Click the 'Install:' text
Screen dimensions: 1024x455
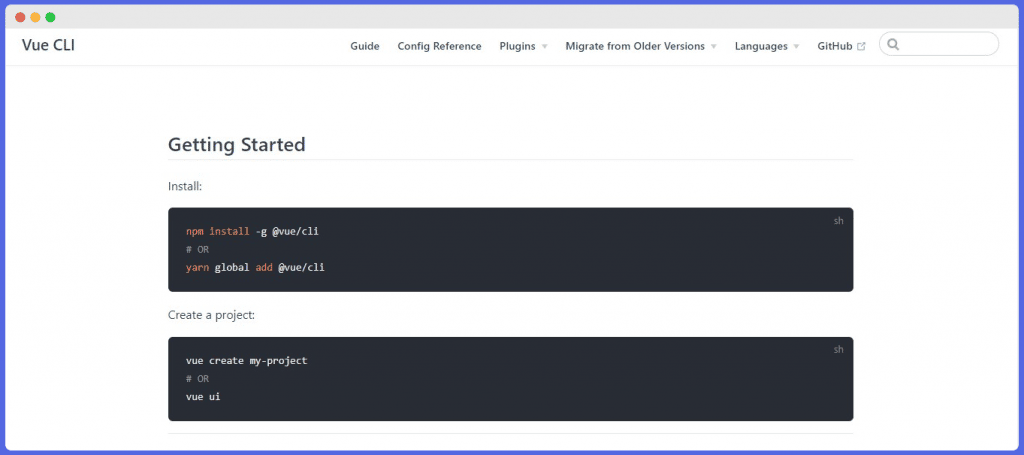pos(185,186)
